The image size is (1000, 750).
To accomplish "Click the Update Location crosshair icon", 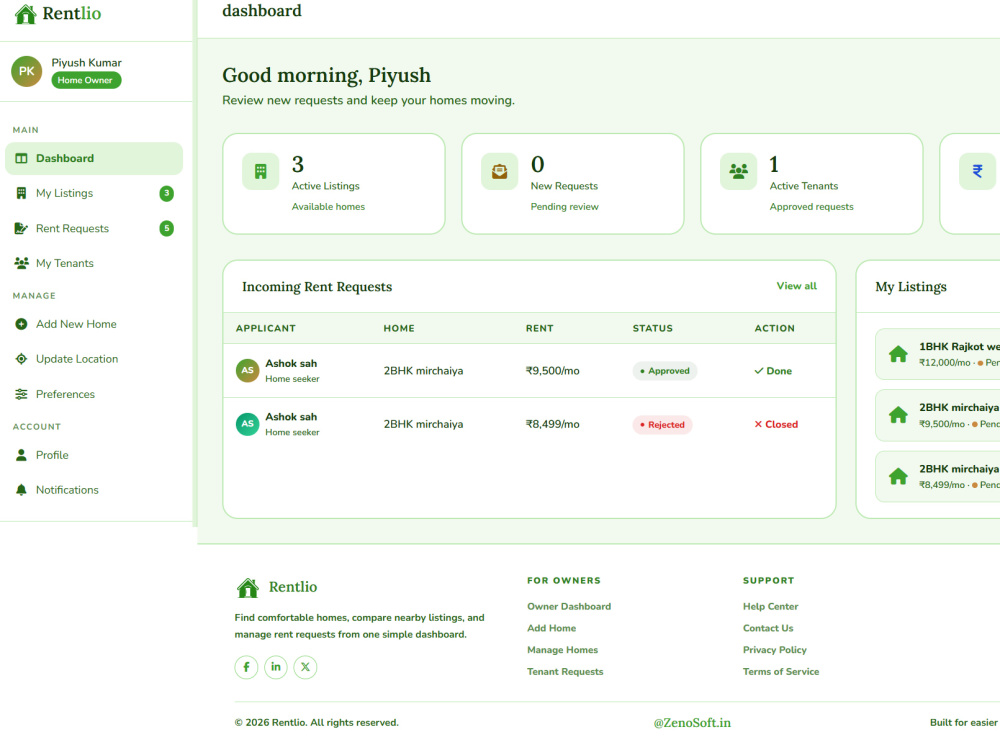I will coord(21,359).
